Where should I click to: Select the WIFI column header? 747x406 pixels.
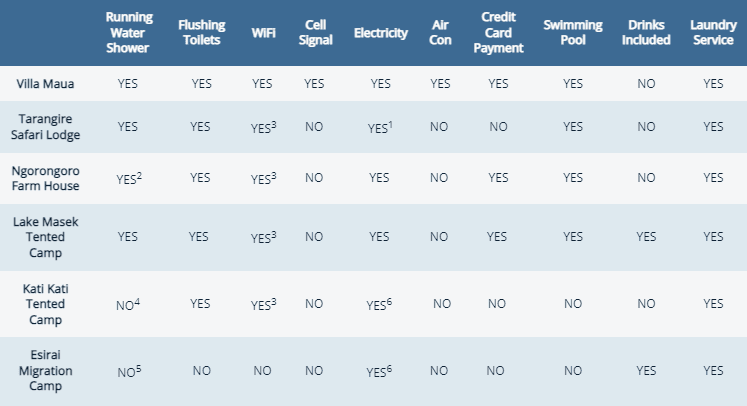coord(264,33)
